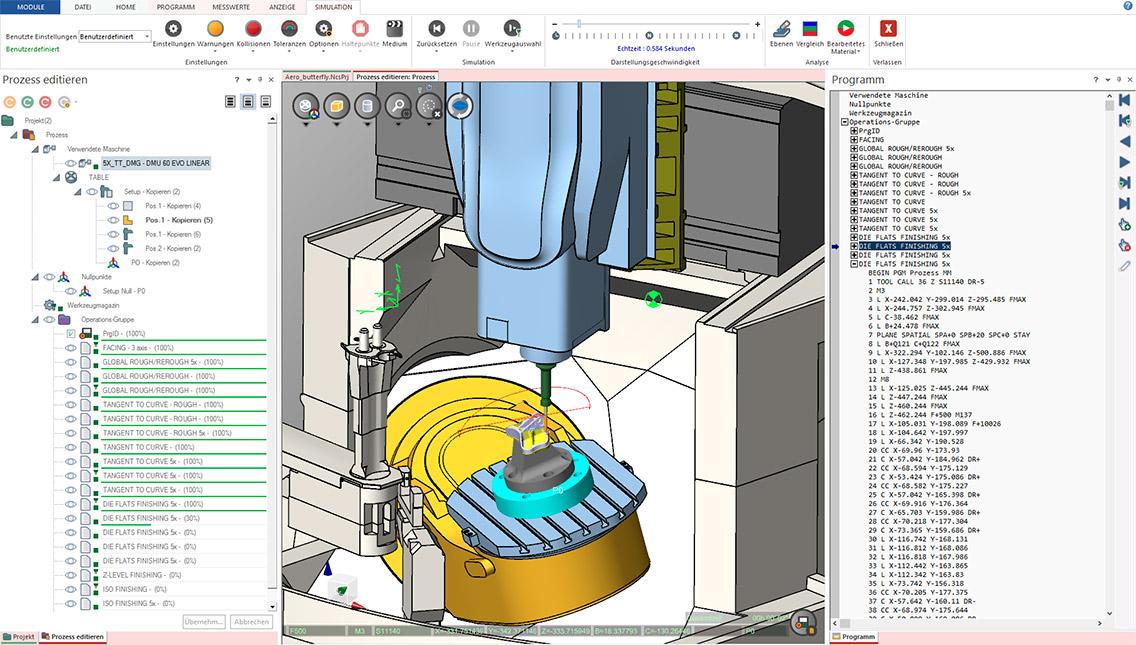The height and width of the screenshot is (645, 1136).
Task: Toggle the PrgID checkbox
Action: point(71,333)
